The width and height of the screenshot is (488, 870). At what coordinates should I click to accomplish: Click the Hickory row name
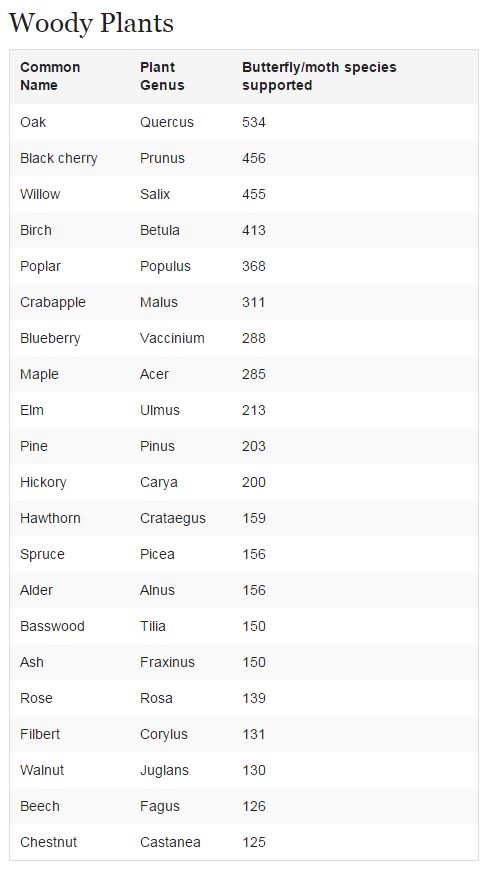(x=43, y=482)
